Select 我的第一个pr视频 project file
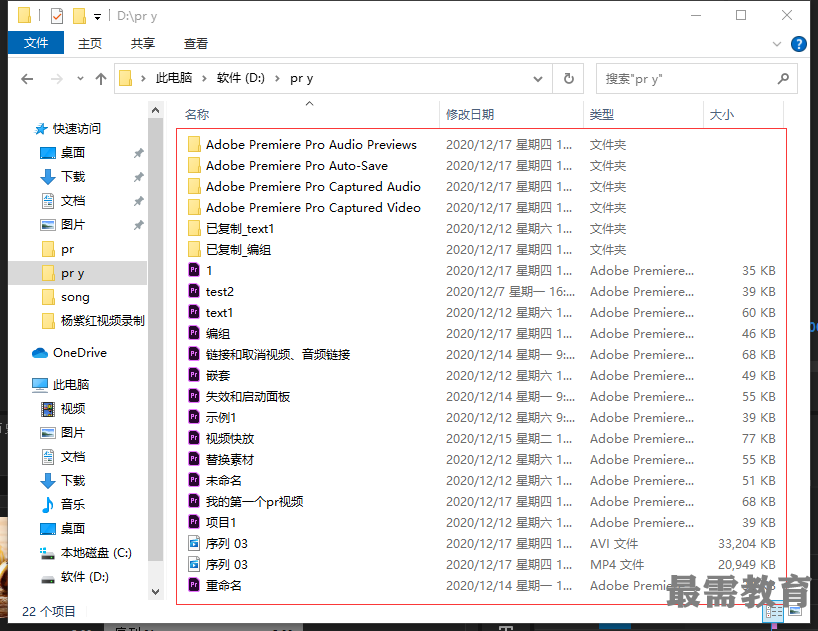The width and height of the screenshot is (818, 631). 254,501
